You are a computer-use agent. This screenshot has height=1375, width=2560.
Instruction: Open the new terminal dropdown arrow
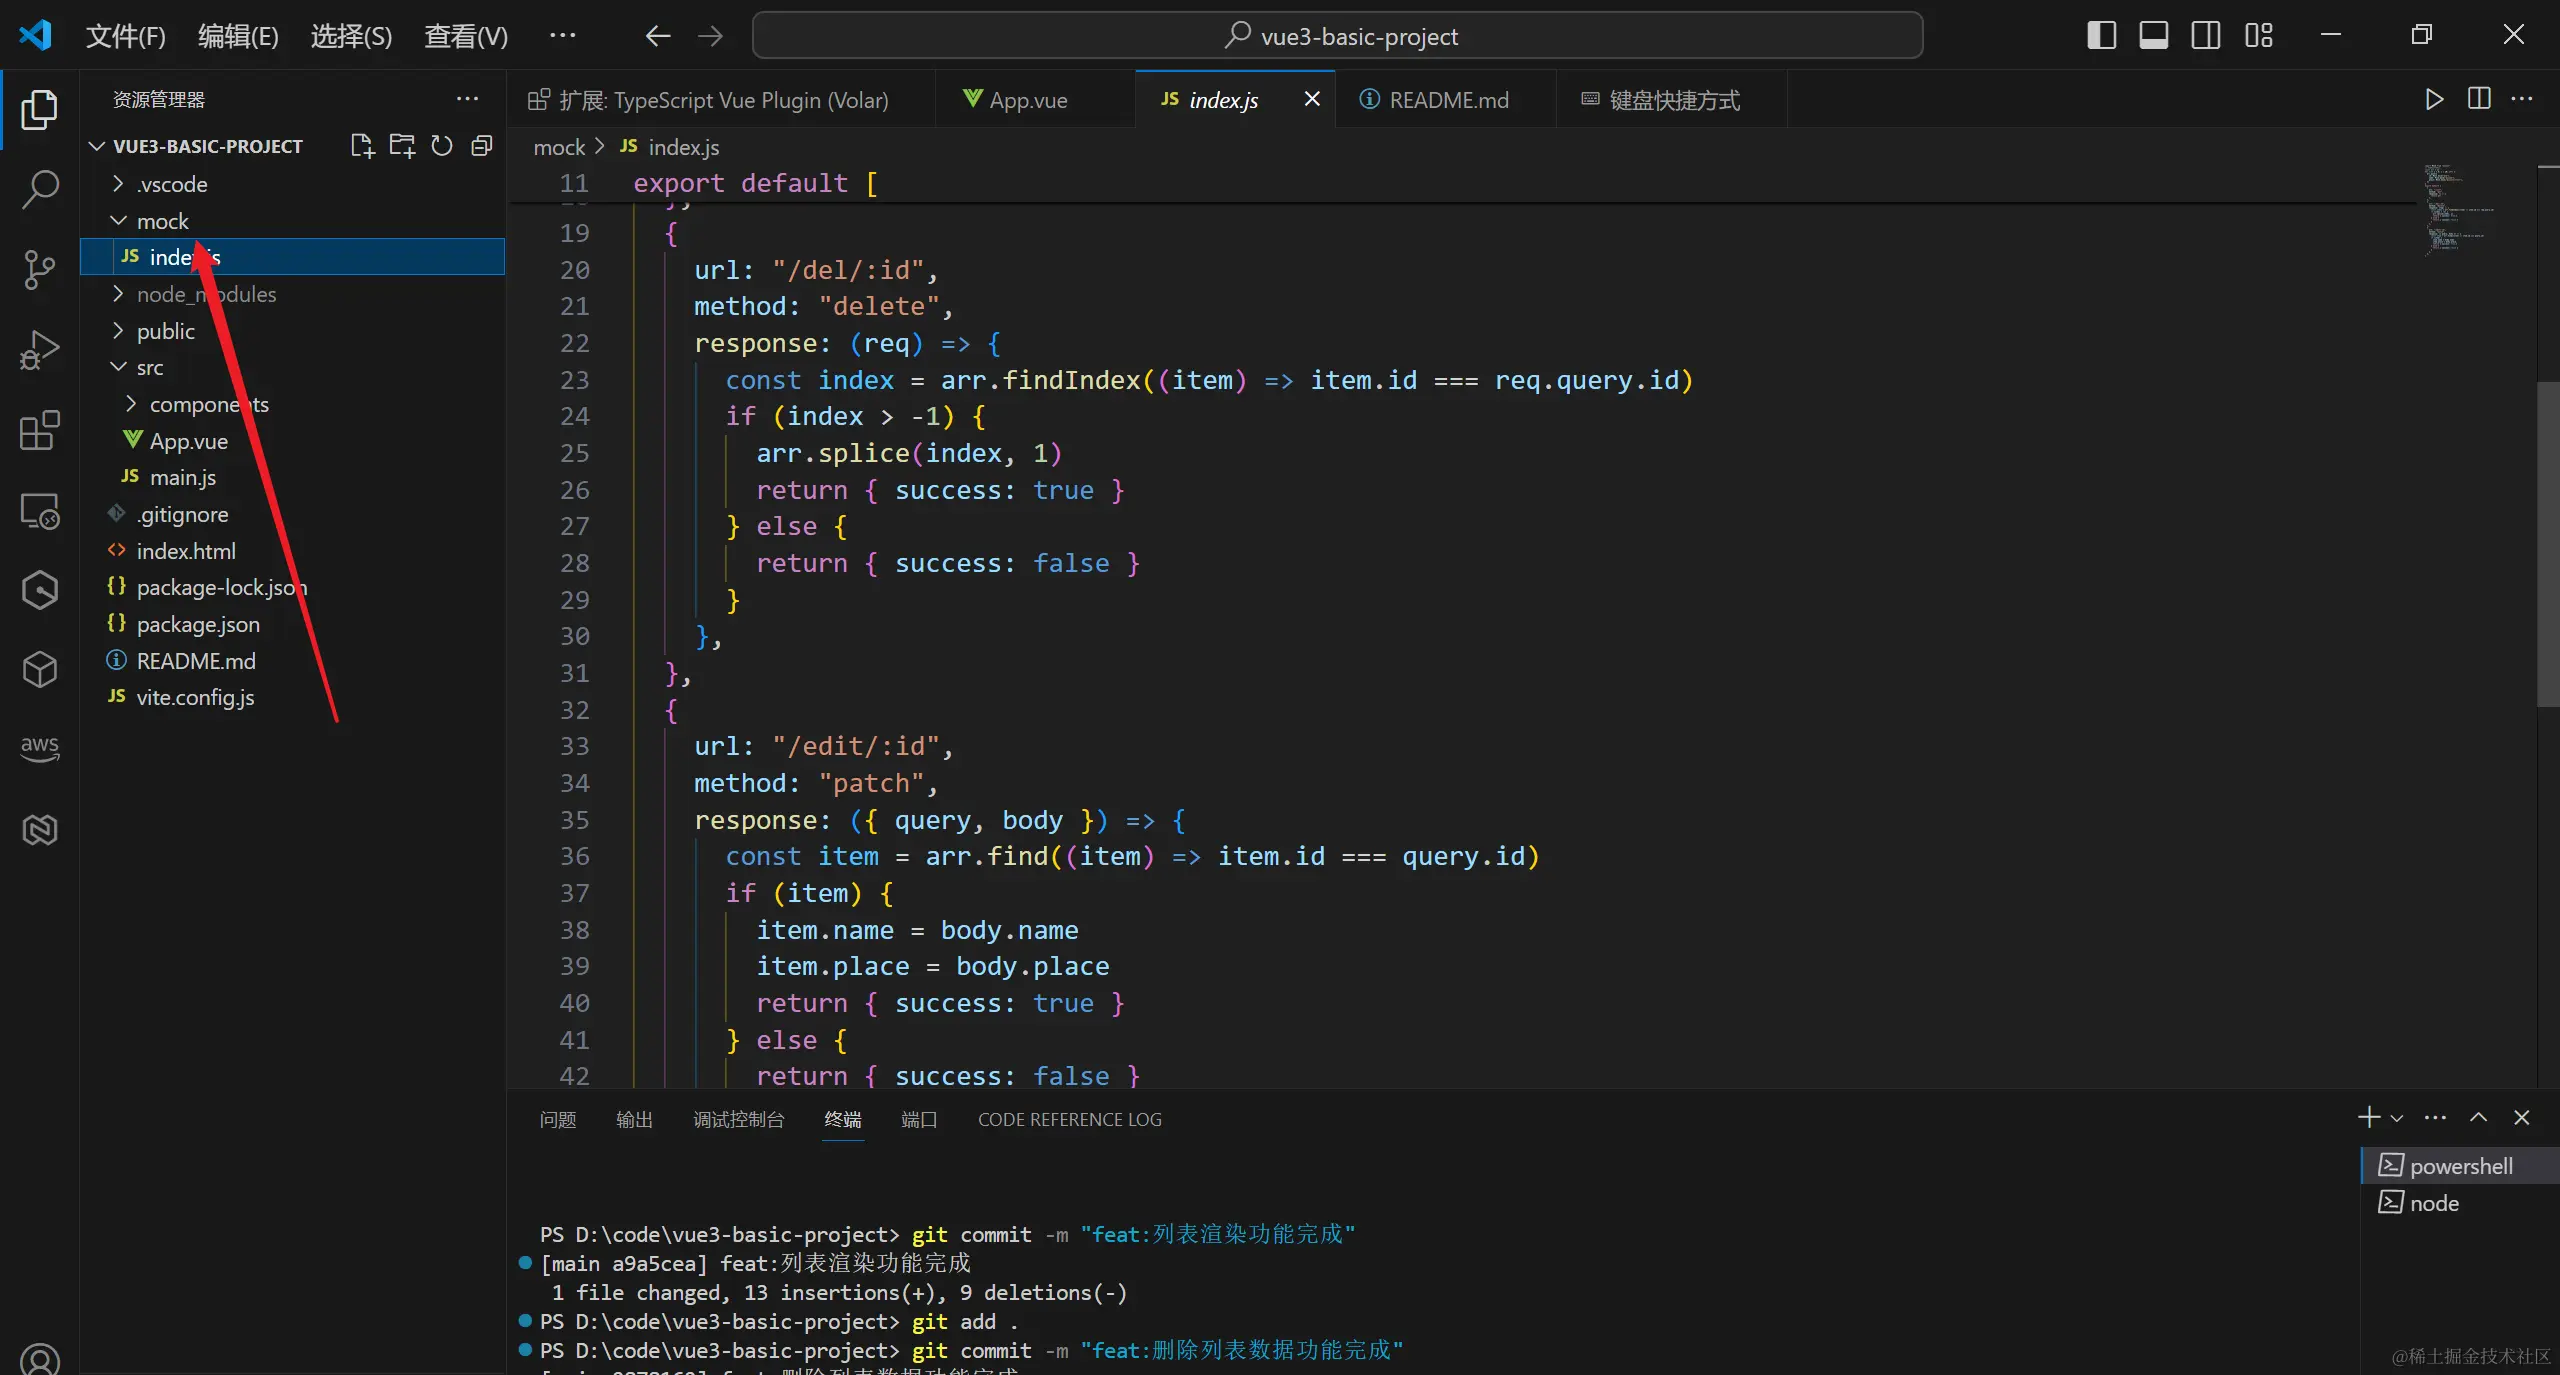pyautogui.click(x=2397, y=1118)
